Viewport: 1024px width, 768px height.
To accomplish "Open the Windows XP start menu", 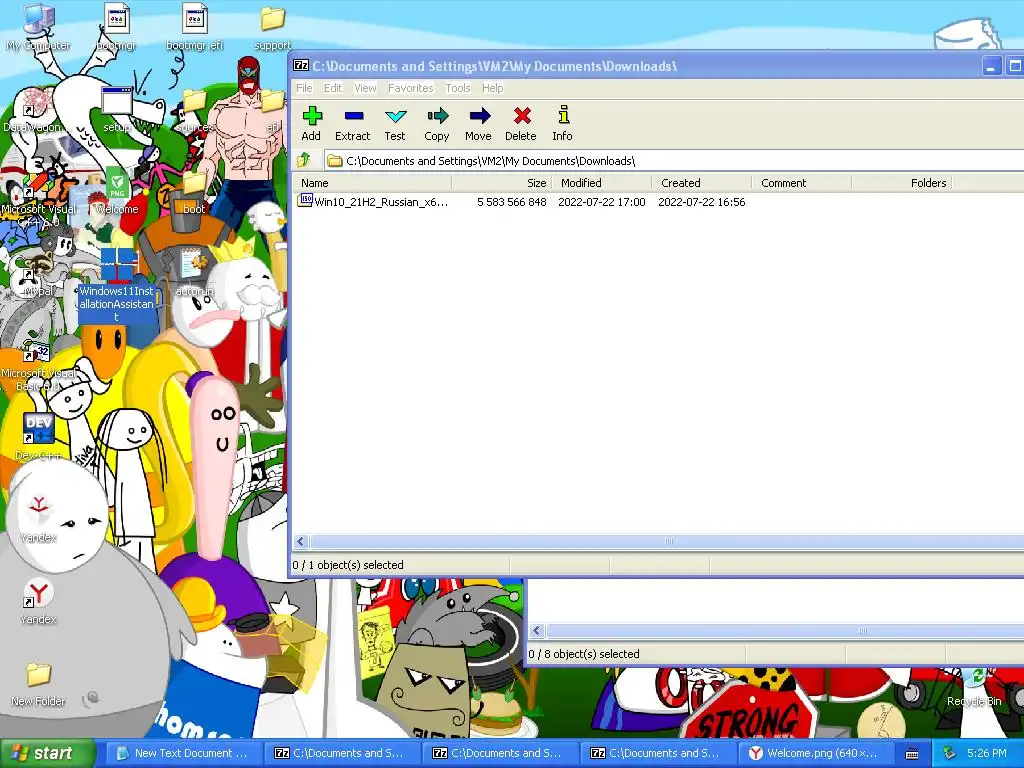I will 47,753.
